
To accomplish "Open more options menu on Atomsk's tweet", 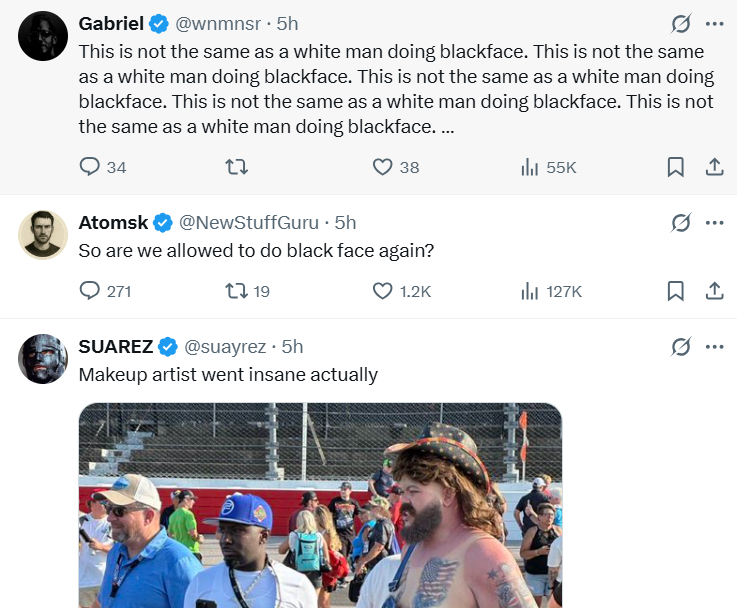I will pos(715,222).
